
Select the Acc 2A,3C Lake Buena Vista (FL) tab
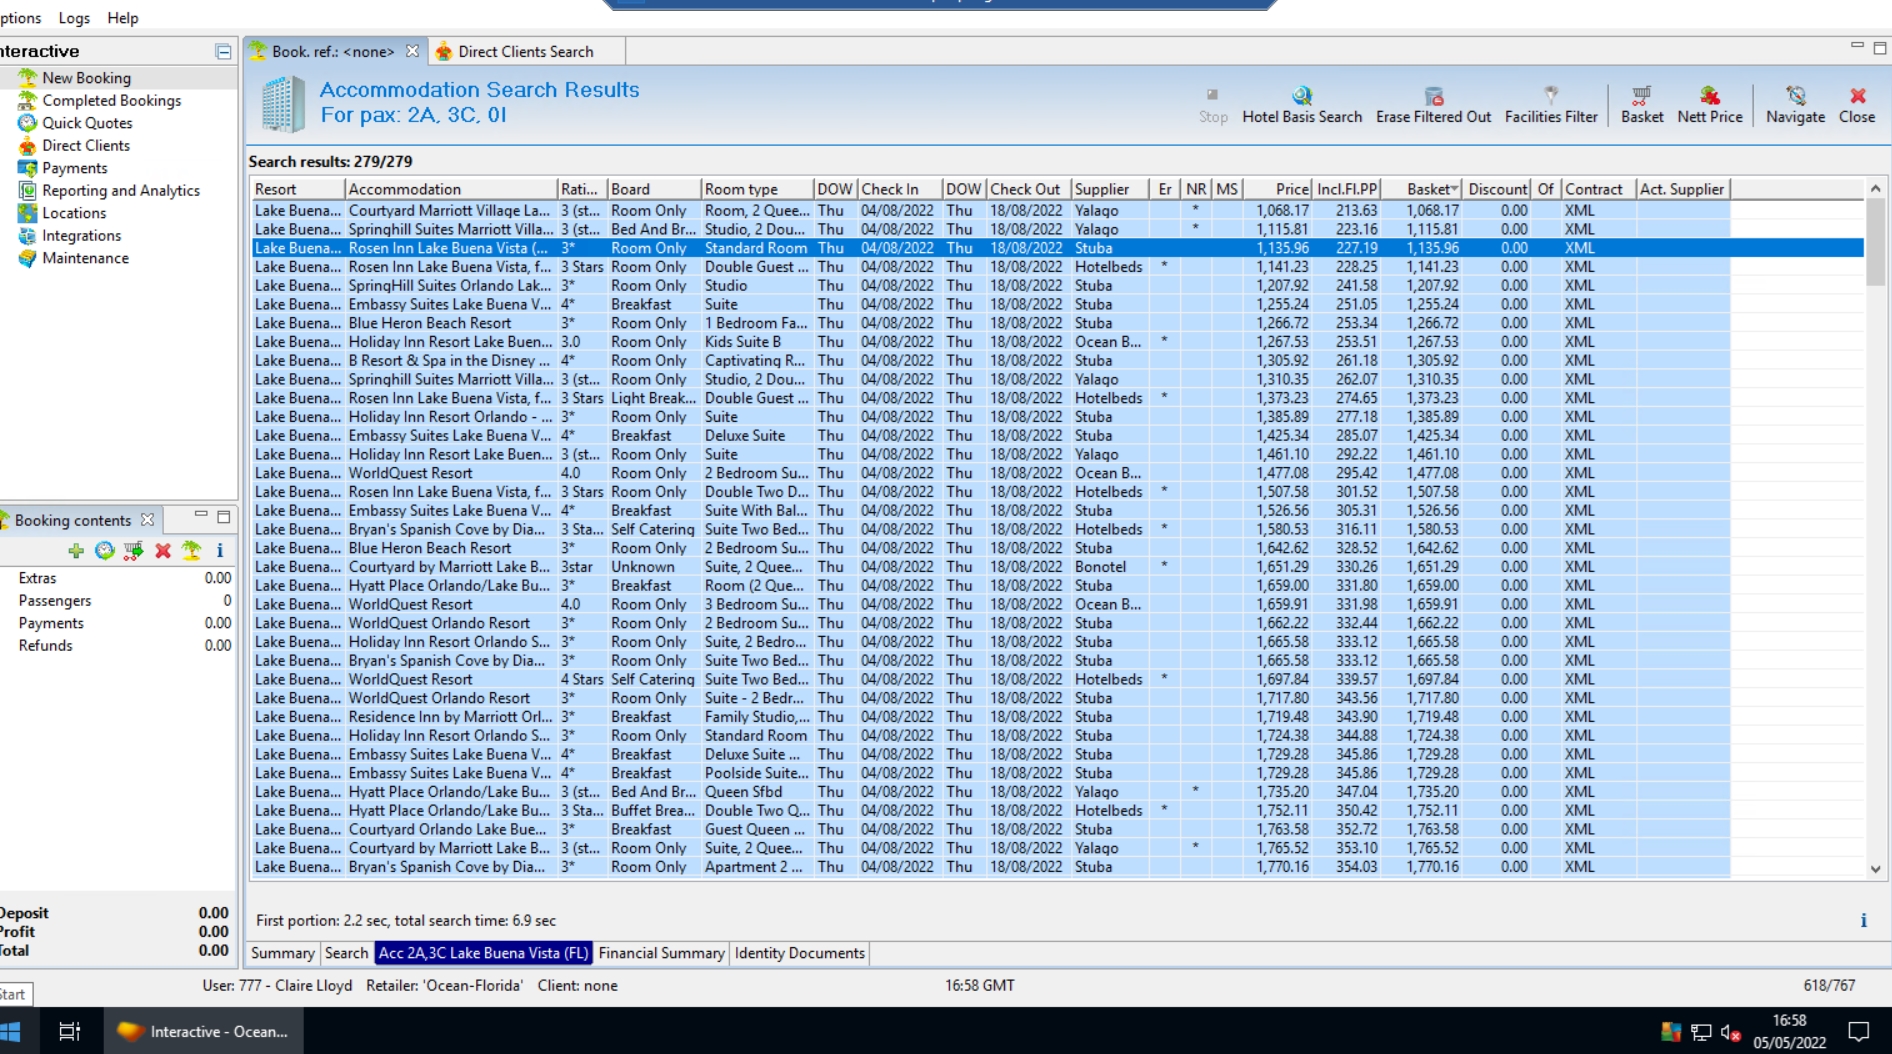click(483, 953)
